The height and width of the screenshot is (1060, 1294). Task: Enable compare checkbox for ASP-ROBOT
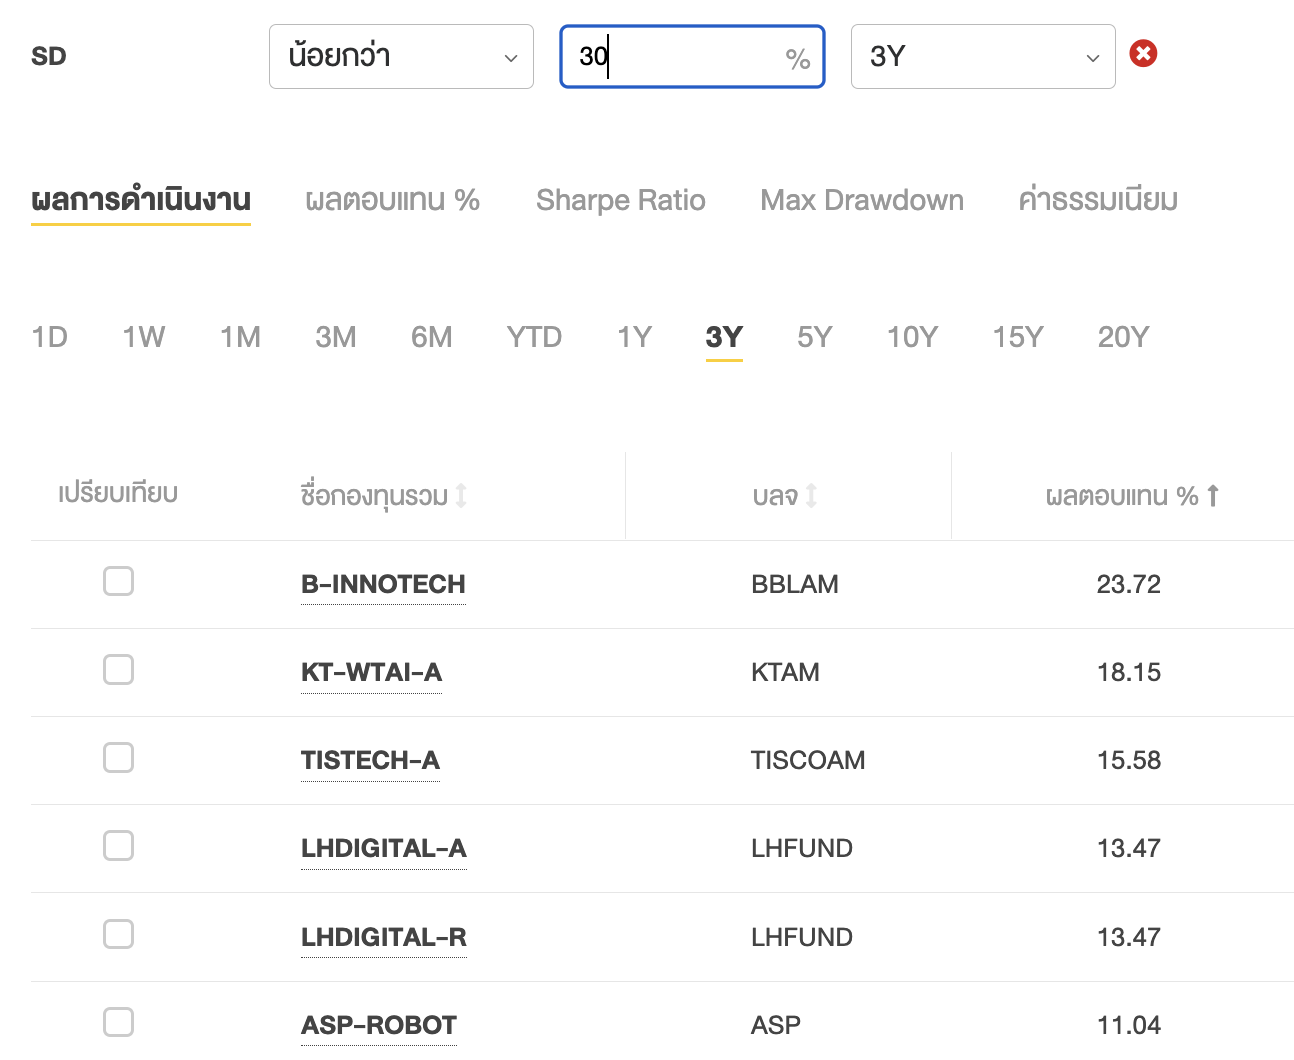tap(118, 1022)
